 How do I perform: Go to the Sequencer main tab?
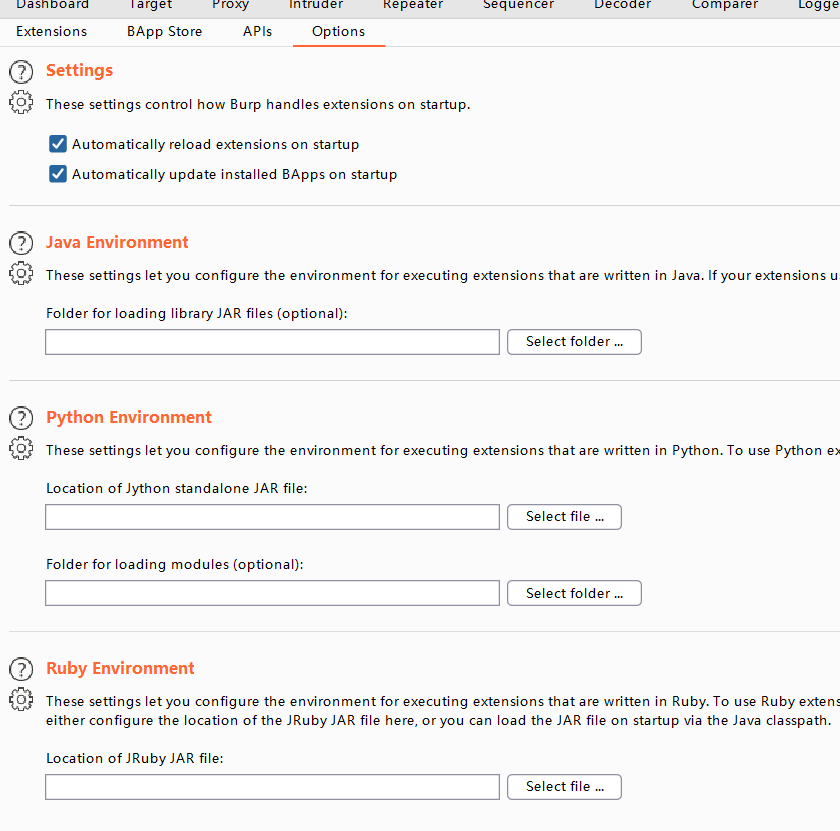518,5
